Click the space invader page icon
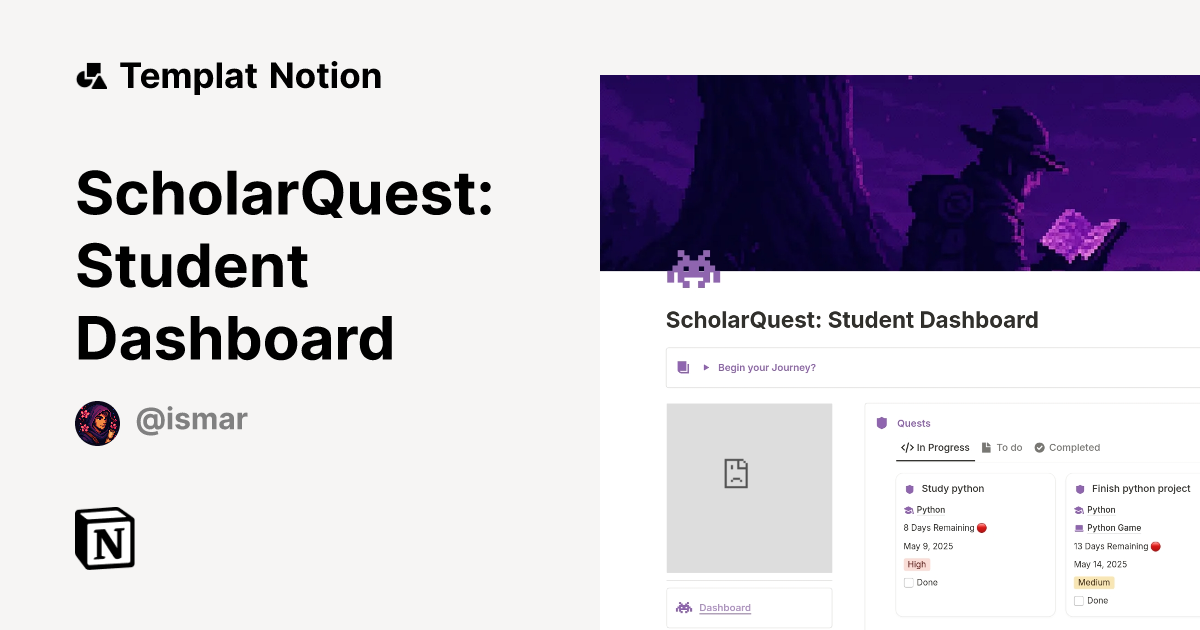The image size is (1200, 630). [x=693, y=268]
